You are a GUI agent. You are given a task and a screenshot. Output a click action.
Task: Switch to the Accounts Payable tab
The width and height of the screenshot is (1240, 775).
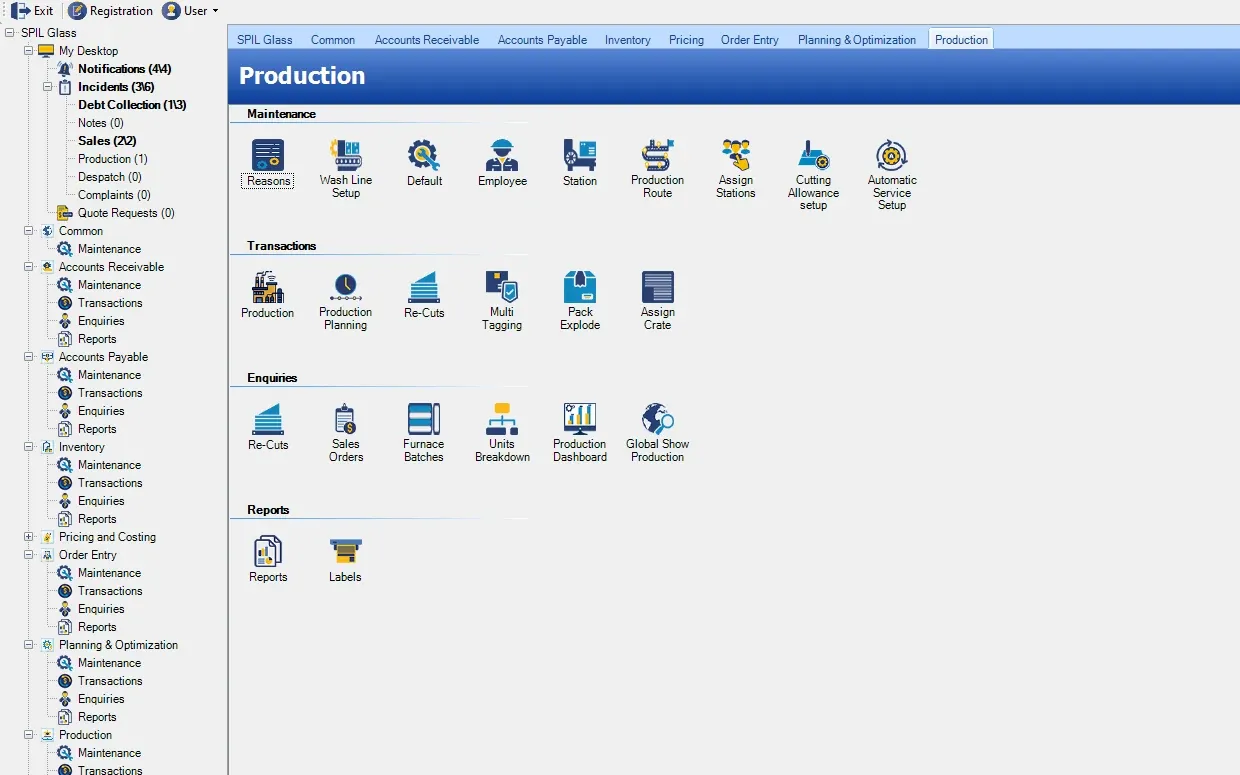click(x=543, y=40)
